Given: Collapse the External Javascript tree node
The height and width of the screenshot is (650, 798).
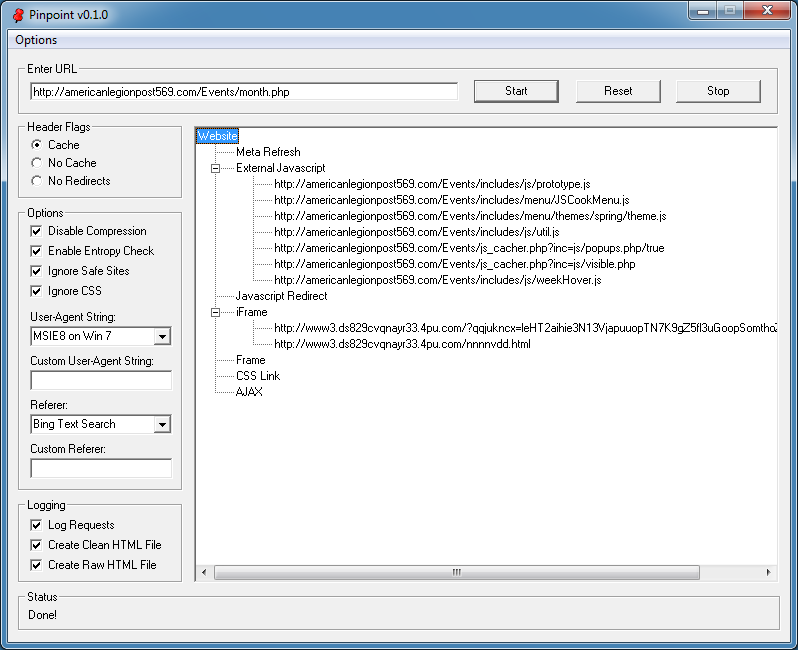Looking at the screenshot, I should tap(216, 168).
